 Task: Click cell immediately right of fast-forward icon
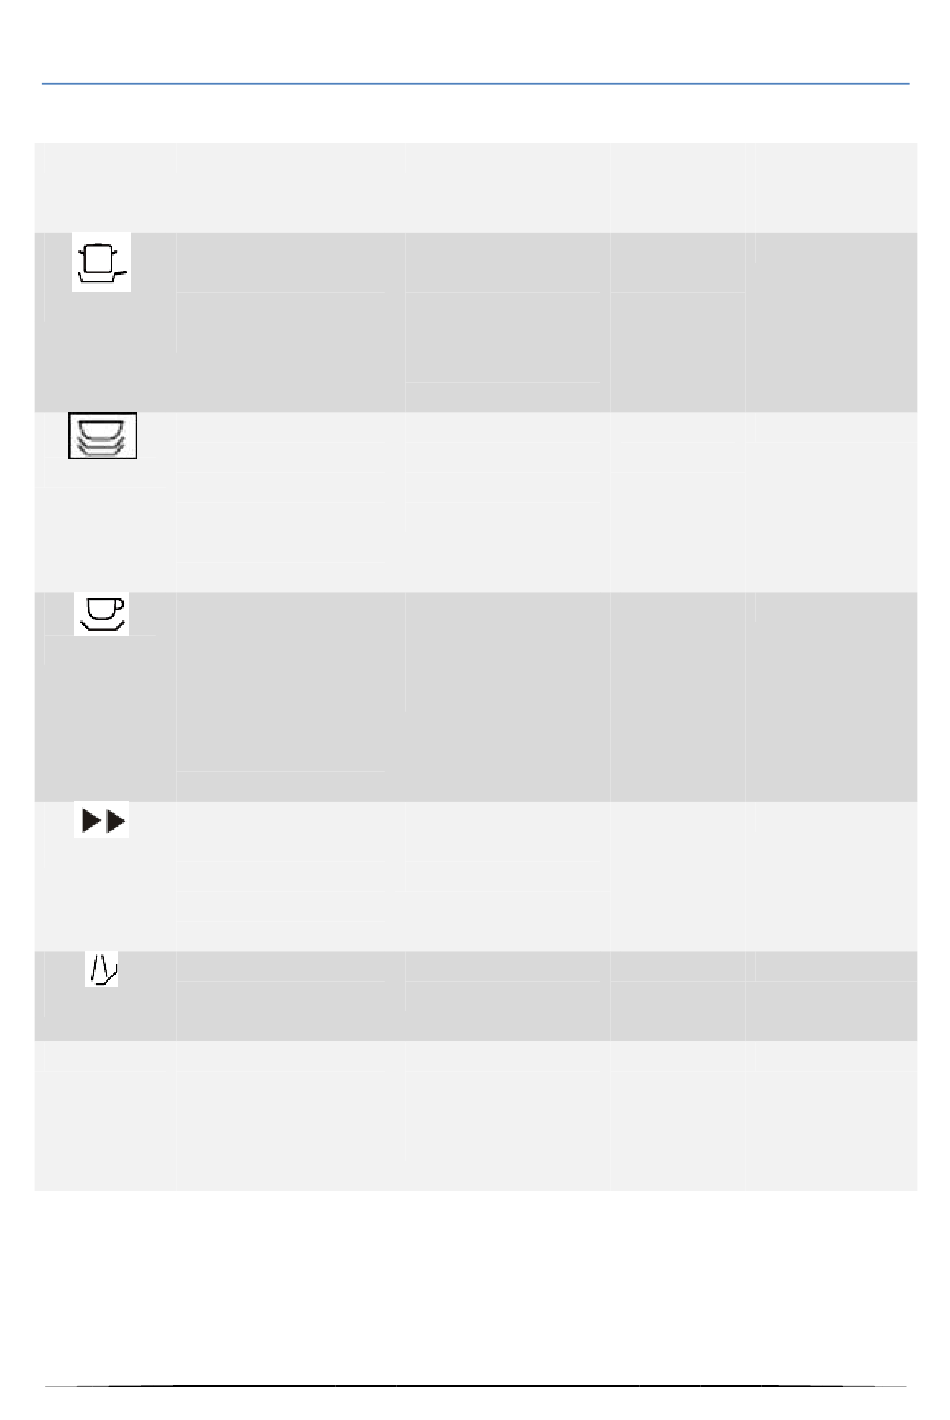click(291, 832)
